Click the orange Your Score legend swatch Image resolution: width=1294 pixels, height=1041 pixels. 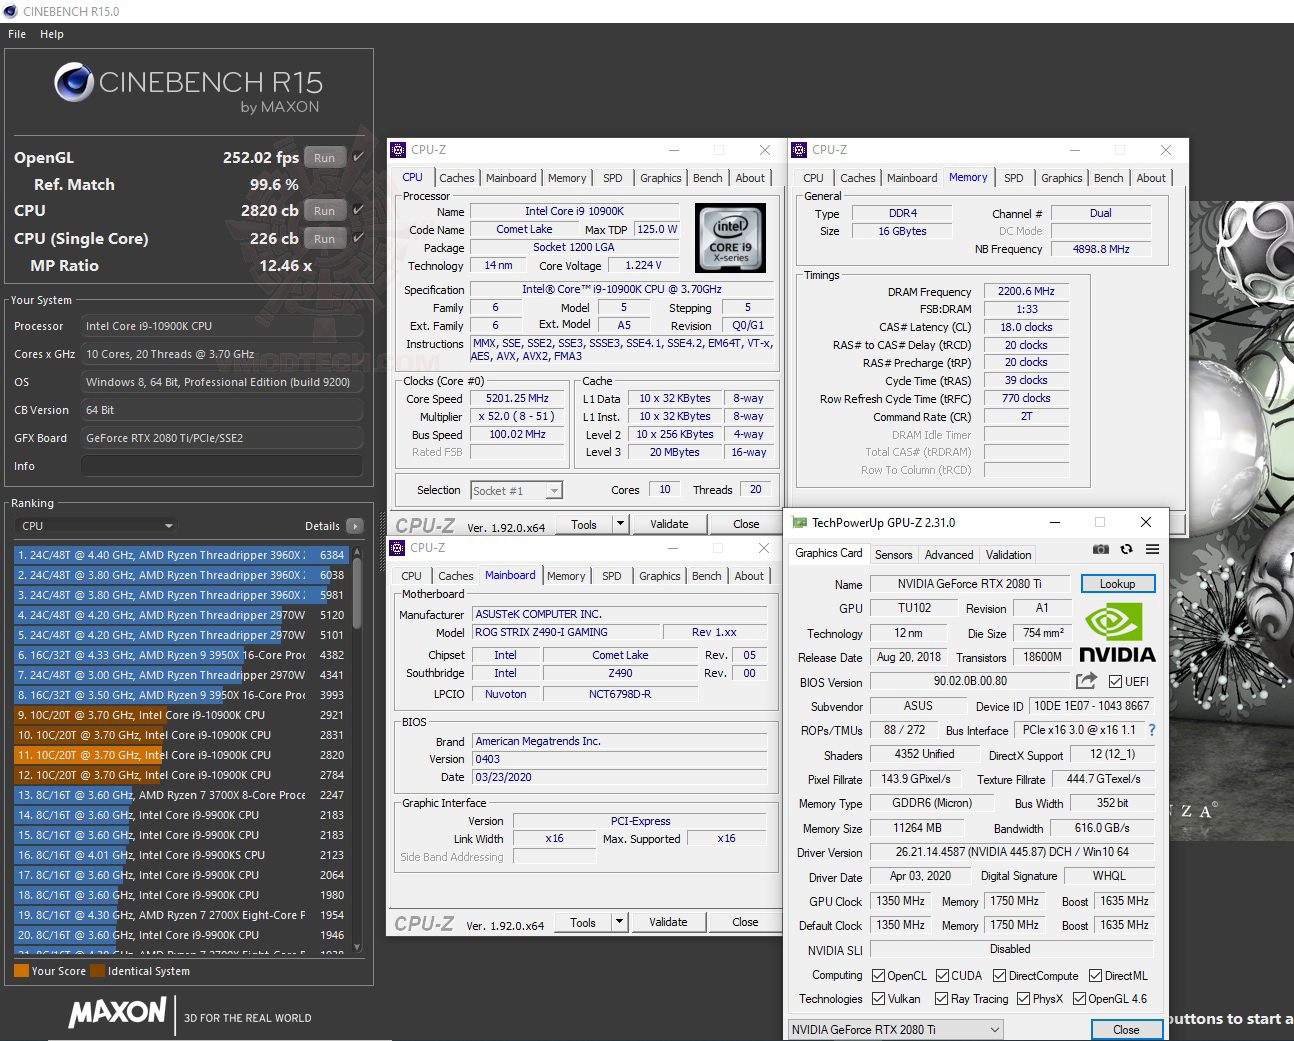click(x=21, y=970)
